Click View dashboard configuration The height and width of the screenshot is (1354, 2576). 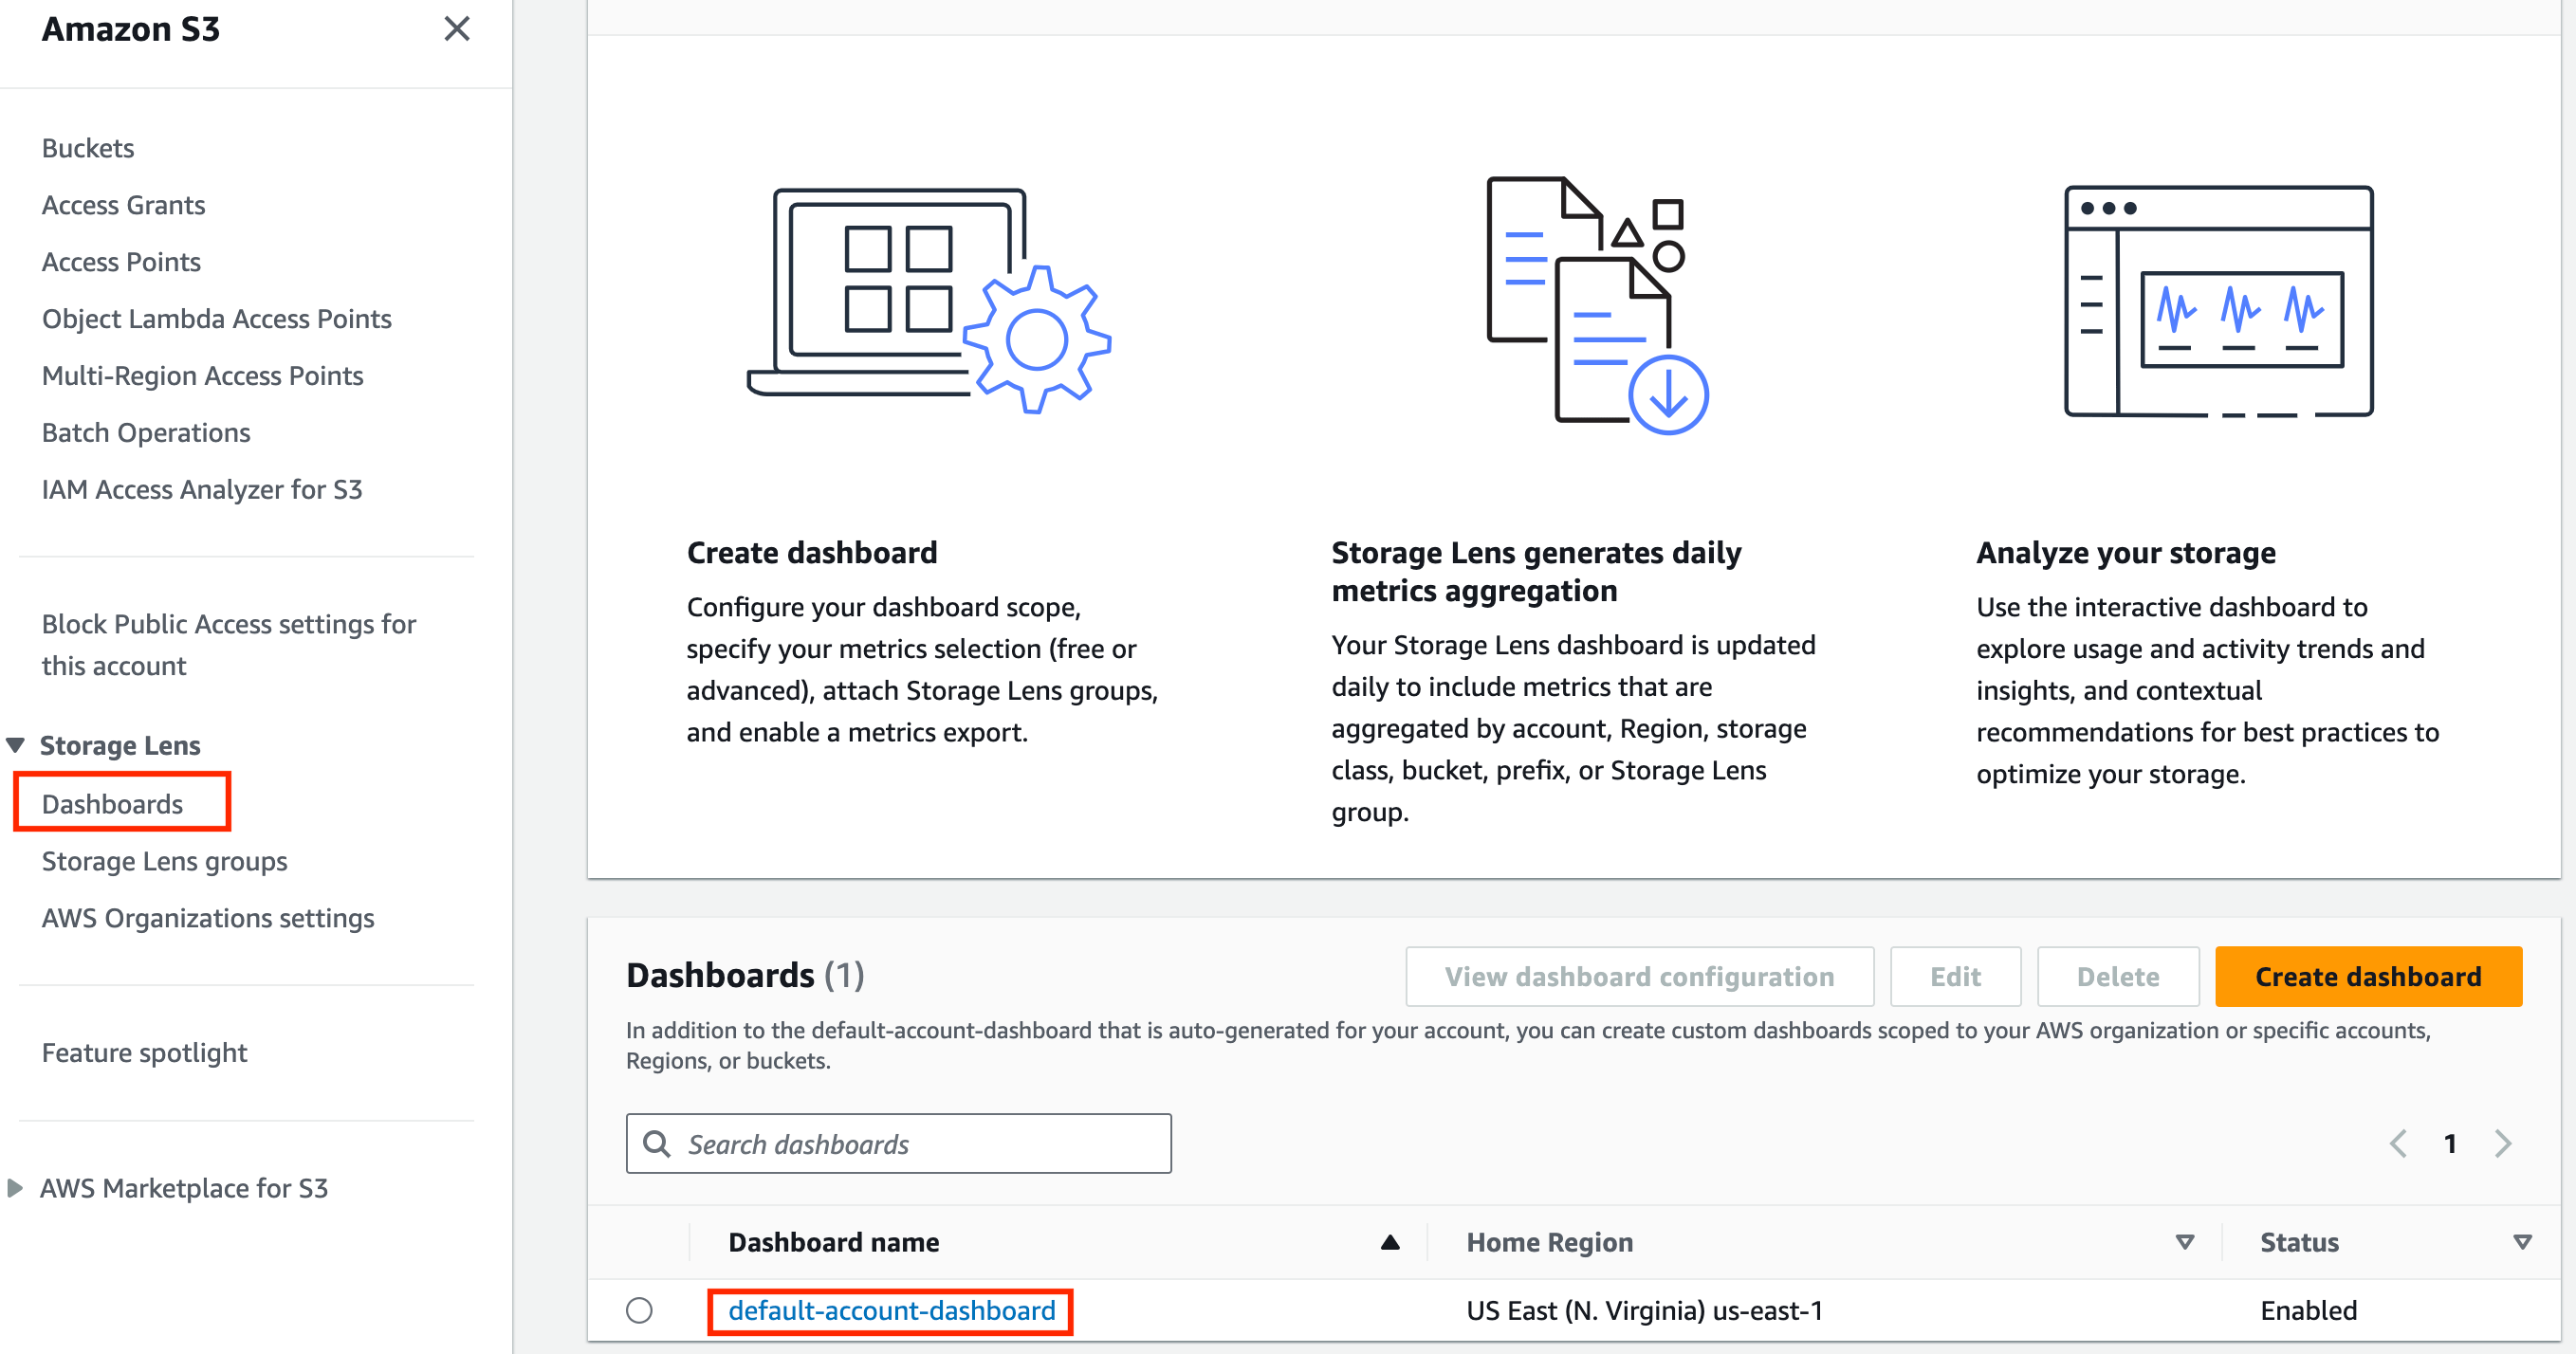click(x=1638, y=976)
